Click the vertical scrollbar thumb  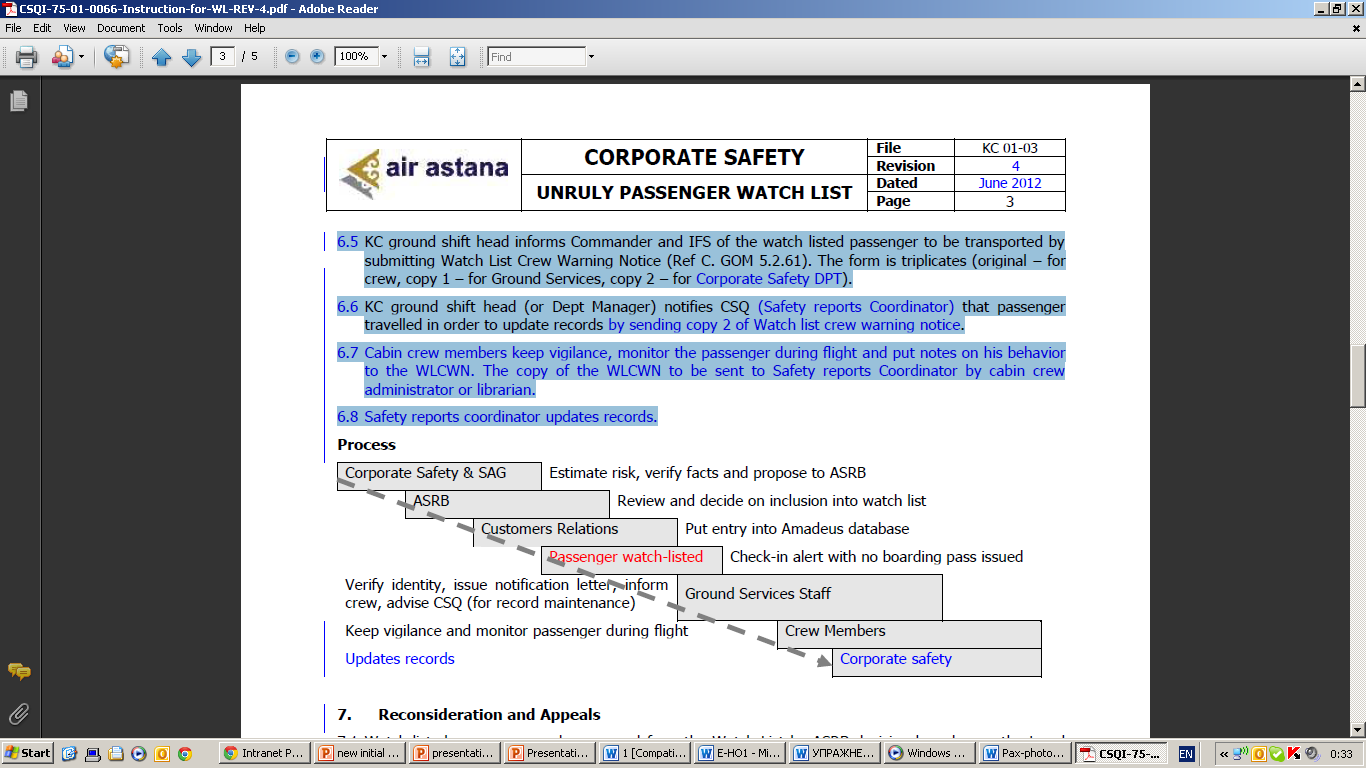coord(1358,375)
